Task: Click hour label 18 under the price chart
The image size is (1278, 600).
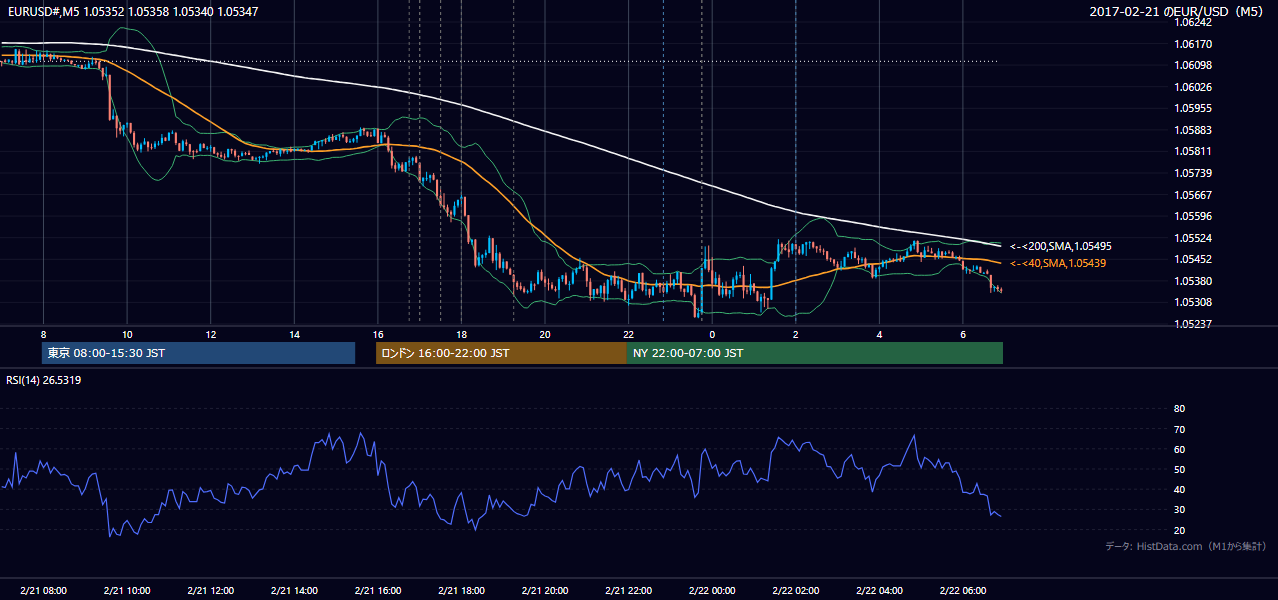Action: pos(461,334)
